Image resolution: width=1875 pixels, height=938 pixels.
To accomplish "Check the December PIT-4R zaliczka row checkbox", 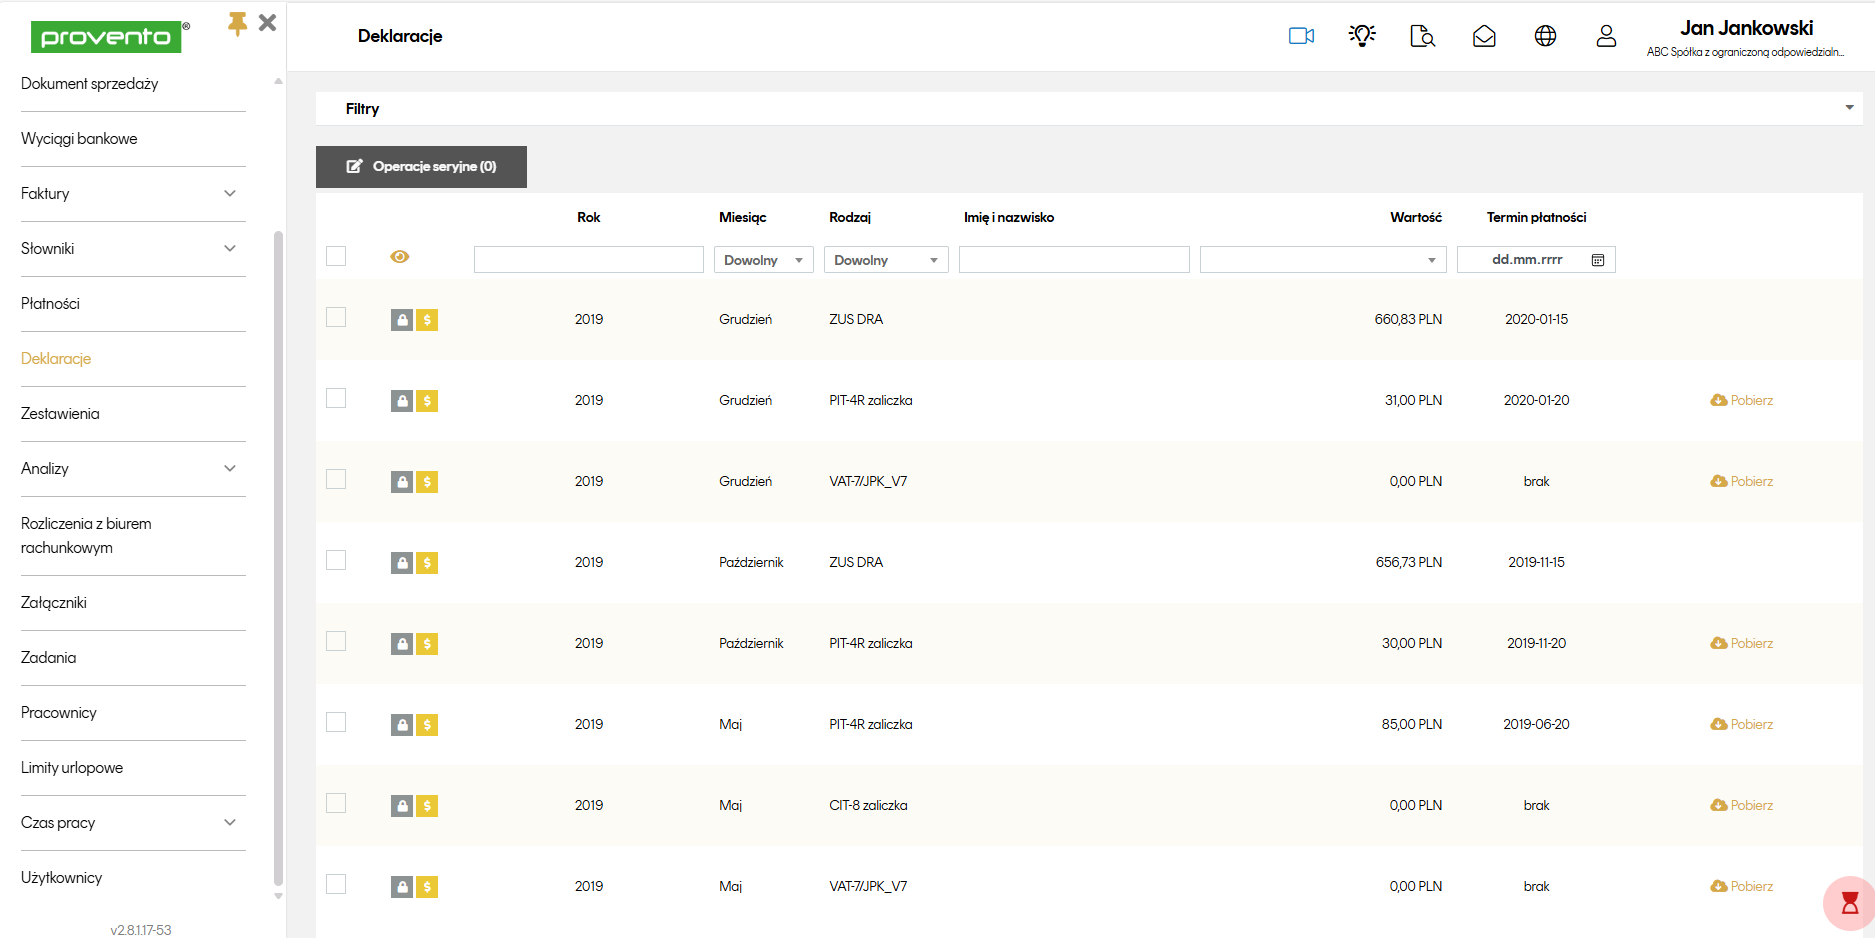I will [336, 399].
